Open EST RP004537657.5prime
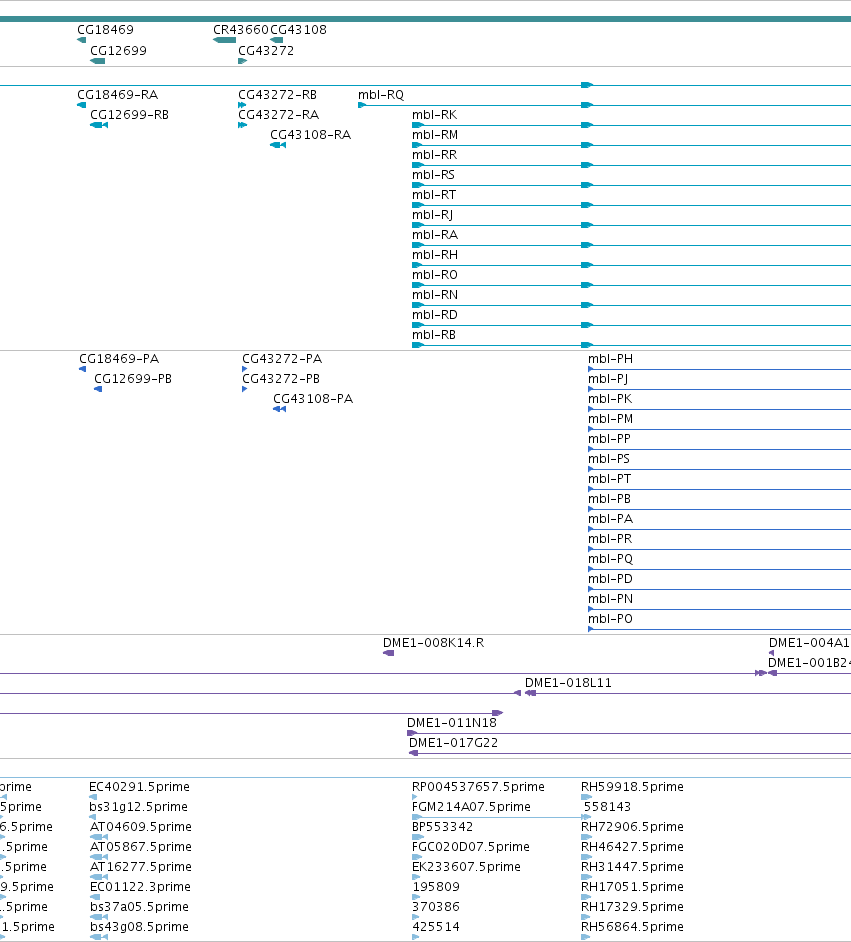The image size is (851, 942). [x=478, y=786]
